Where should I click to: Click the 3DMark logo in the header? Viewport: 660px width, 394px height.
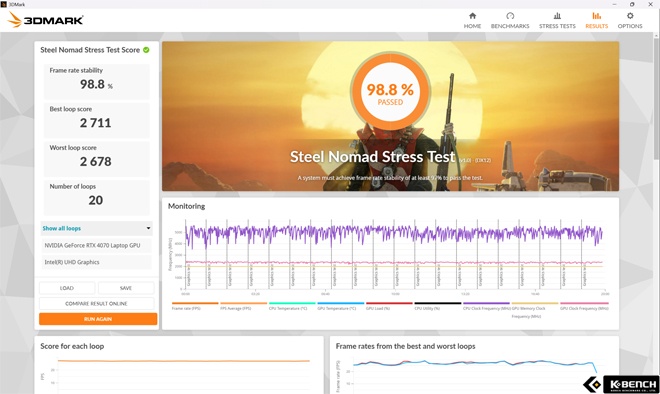45,20
